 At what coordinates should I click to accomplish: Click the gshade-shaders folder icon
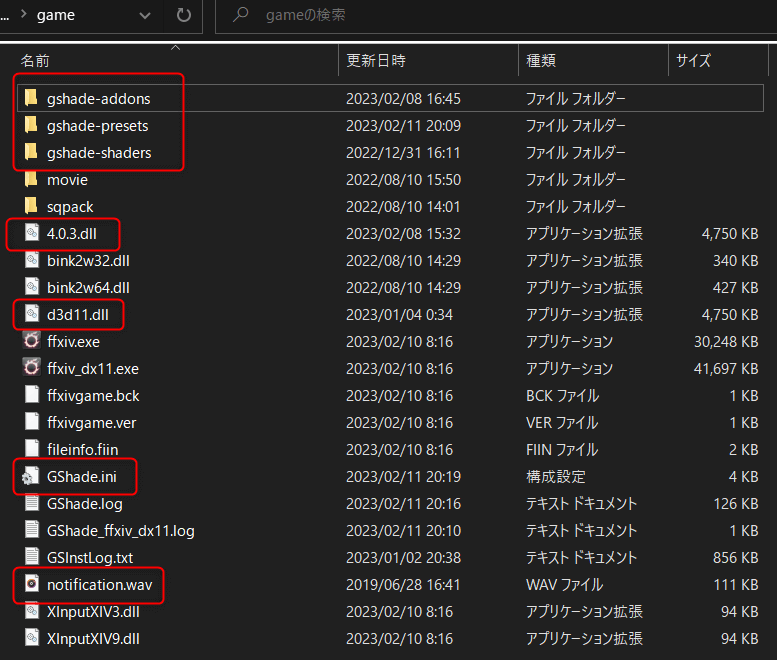click(31, 152)
